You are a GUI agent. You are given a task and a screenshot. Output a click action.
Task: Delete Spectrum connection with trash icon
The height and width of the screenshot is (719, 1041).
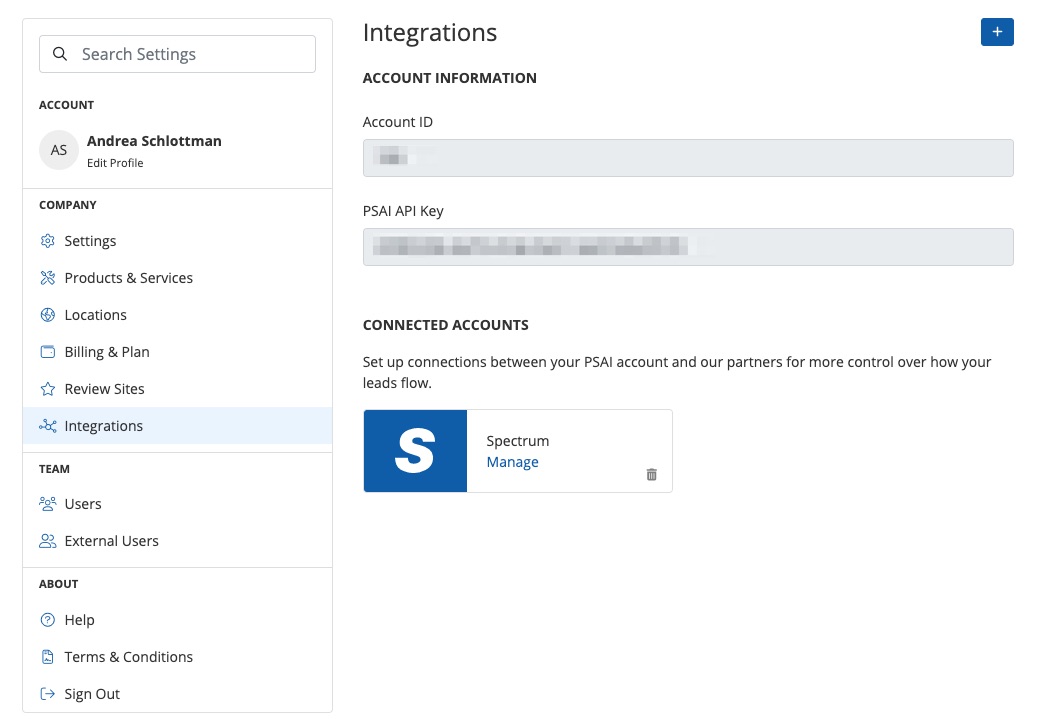point(652,475)
